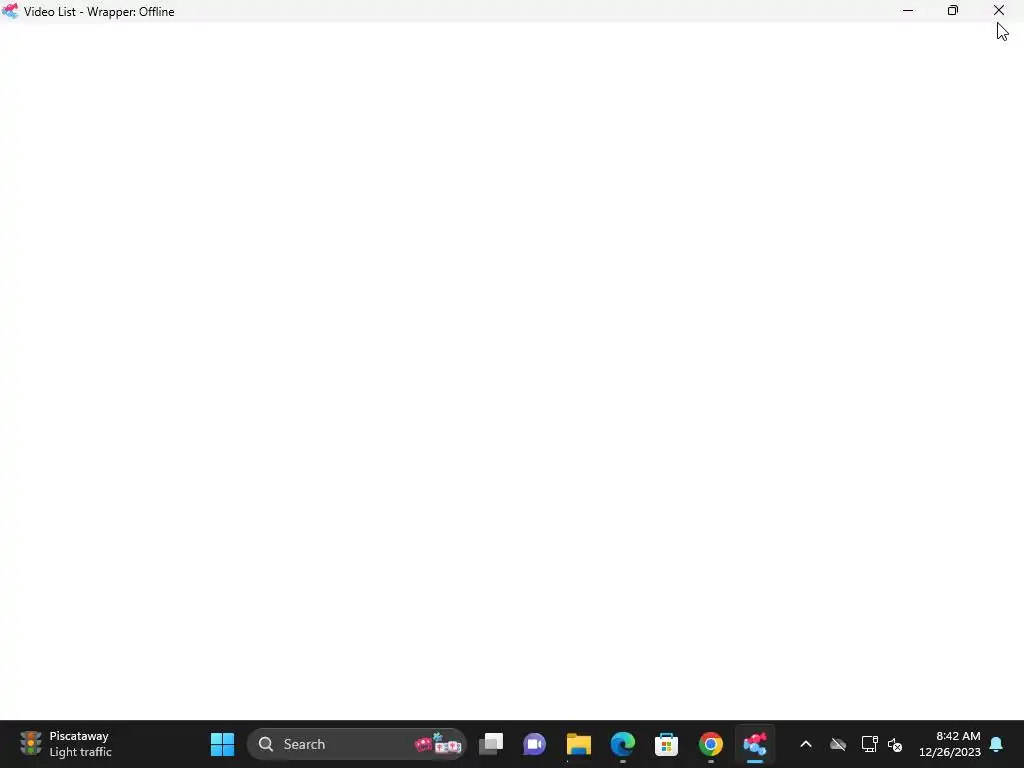The height and width of the screenshot is (768, 1024).
Task: Open File Explorer from the taskbar
Action: [579, 744]
